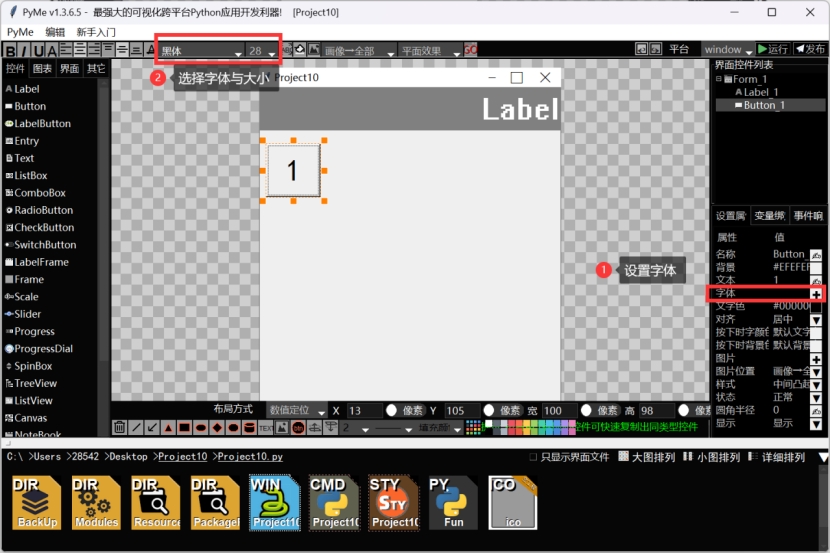Open the font size dropdown showing 28
Viewport: 830px width, 553px height.
pyautogui.click(x=261, y=51)
